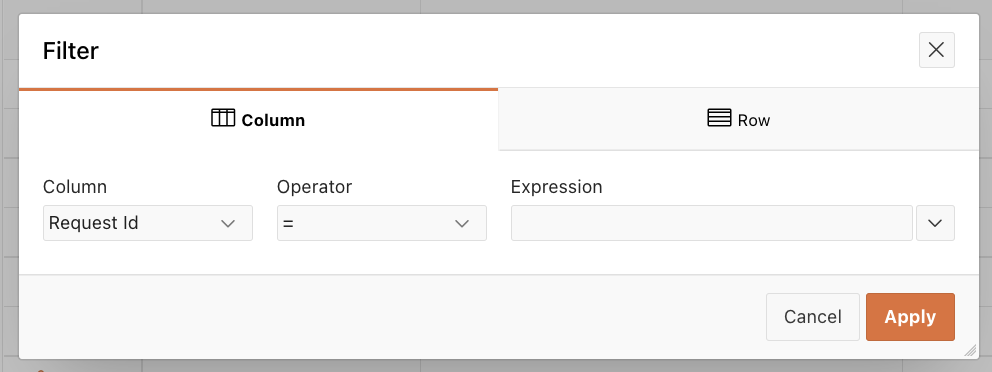Click the chevron in the Operator select
Screen dimensions: 992x372
click(x=462, y=223)
